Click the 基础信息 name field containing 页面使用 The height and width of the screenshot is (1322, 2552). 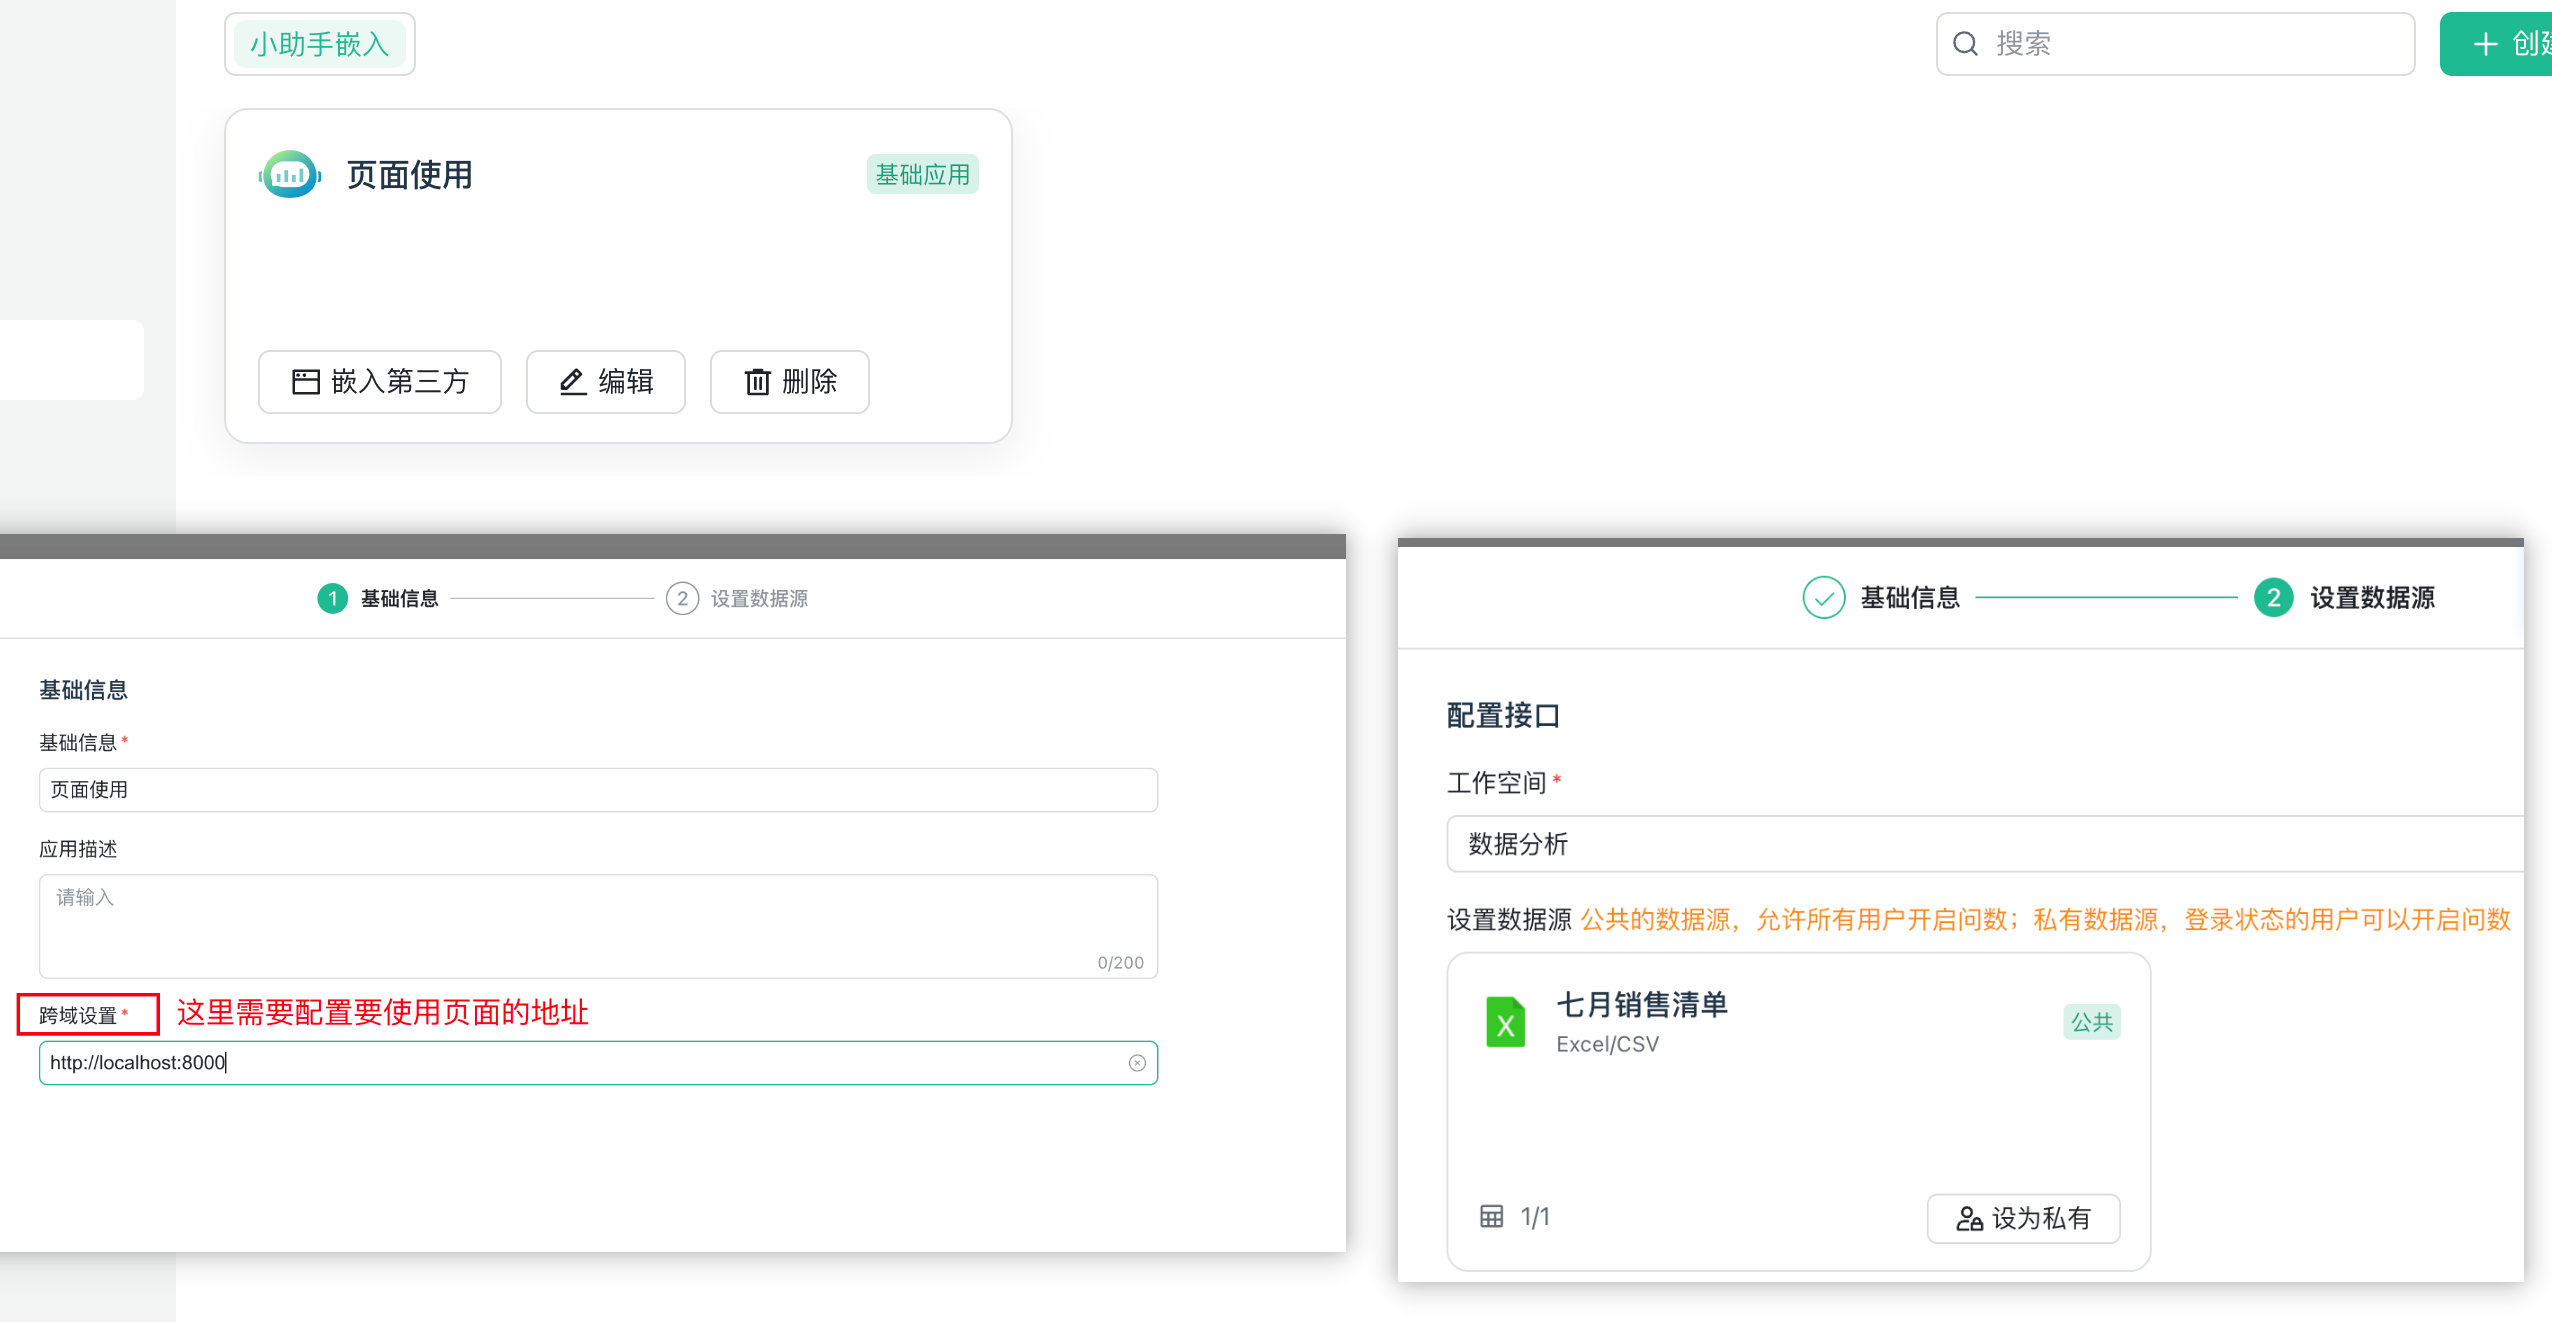pyautogui.click(x=598, y=790)
